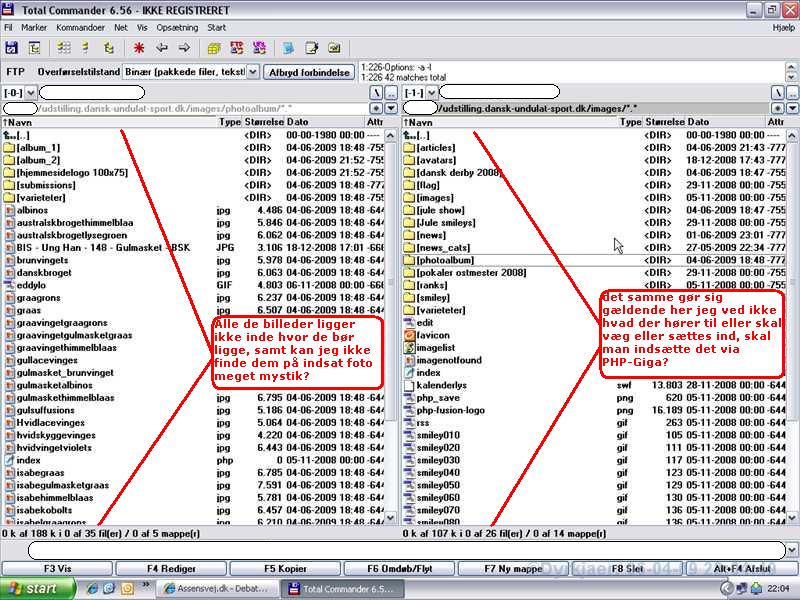Viewport: 800px width, 600px height.
Task: Click the FTP new connection icon
Action: pos(259,48)
